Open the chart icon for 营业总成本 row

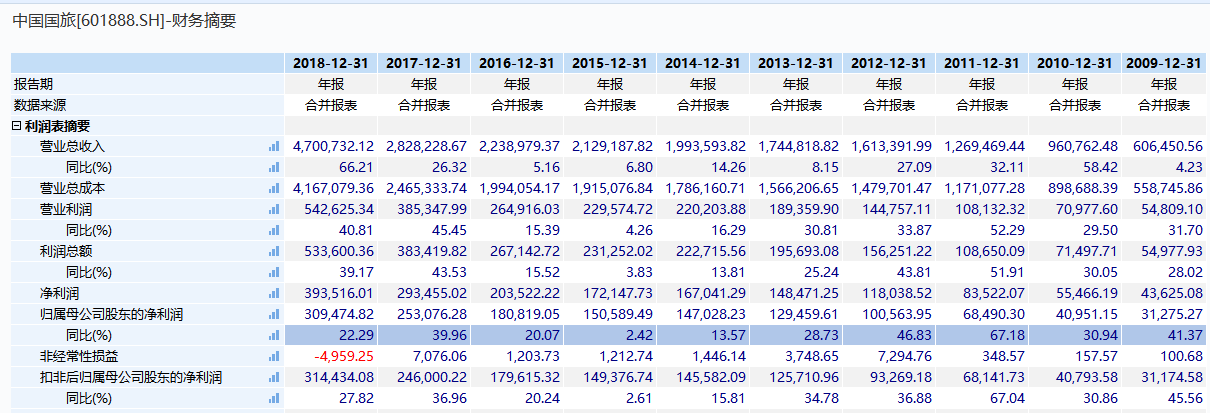tap(274, 188)
